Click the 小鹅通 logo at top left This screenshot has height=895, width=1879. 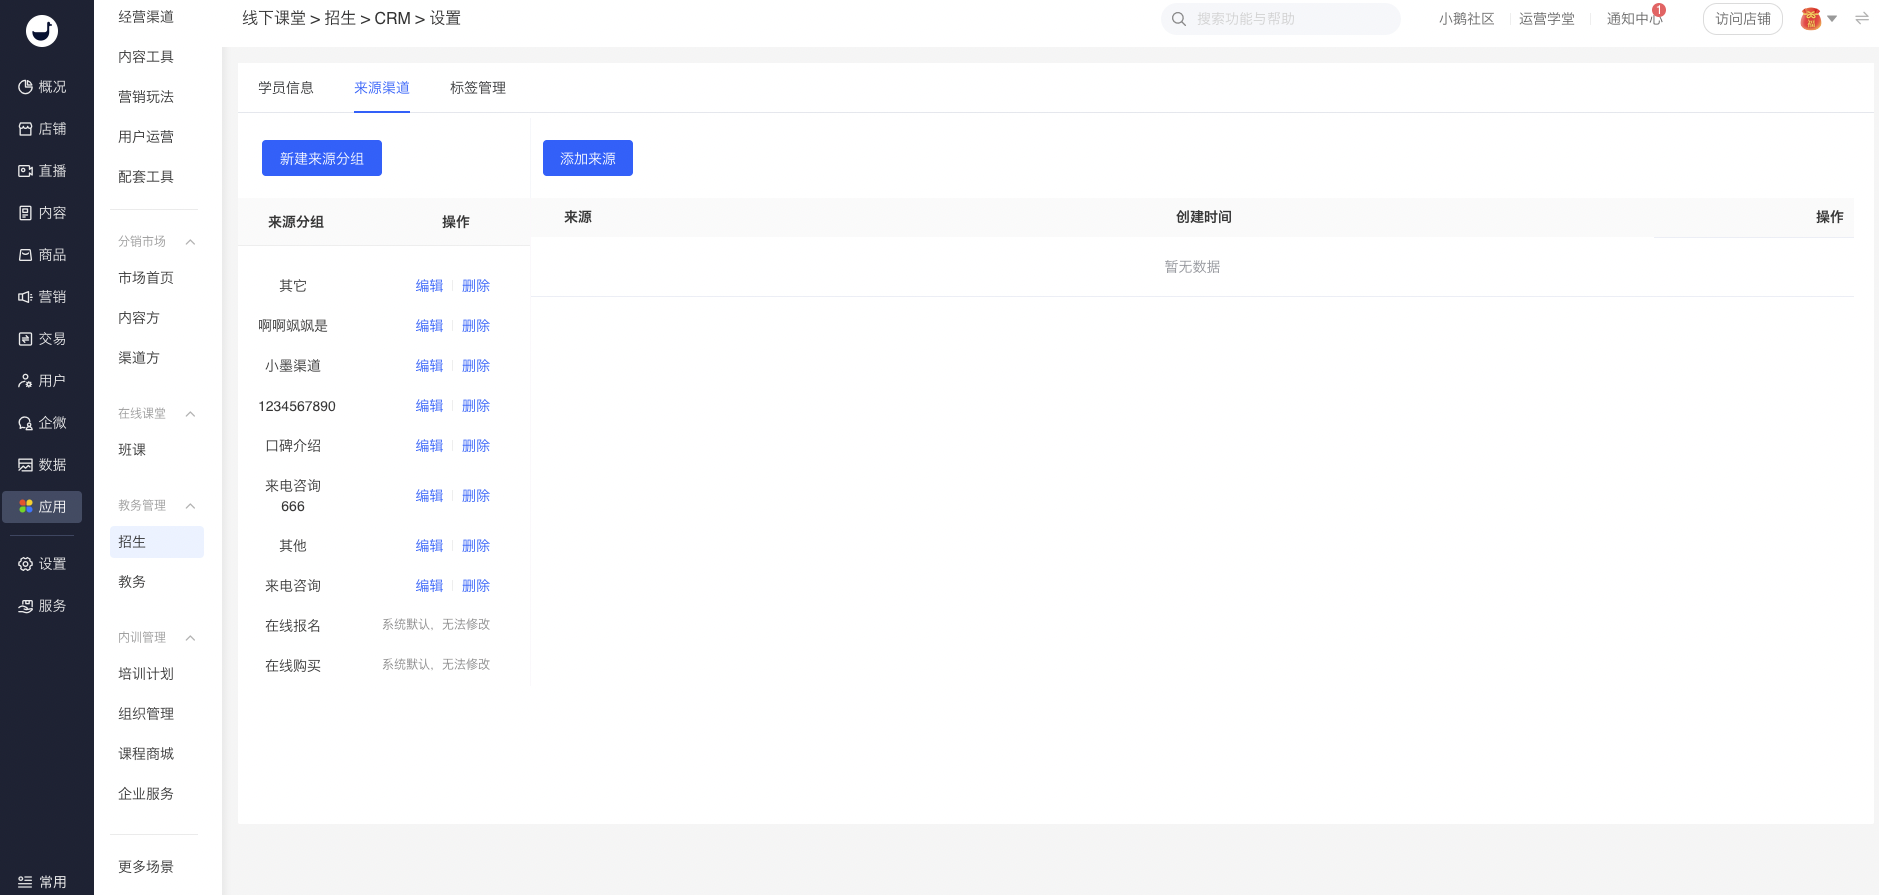point(42,31)
